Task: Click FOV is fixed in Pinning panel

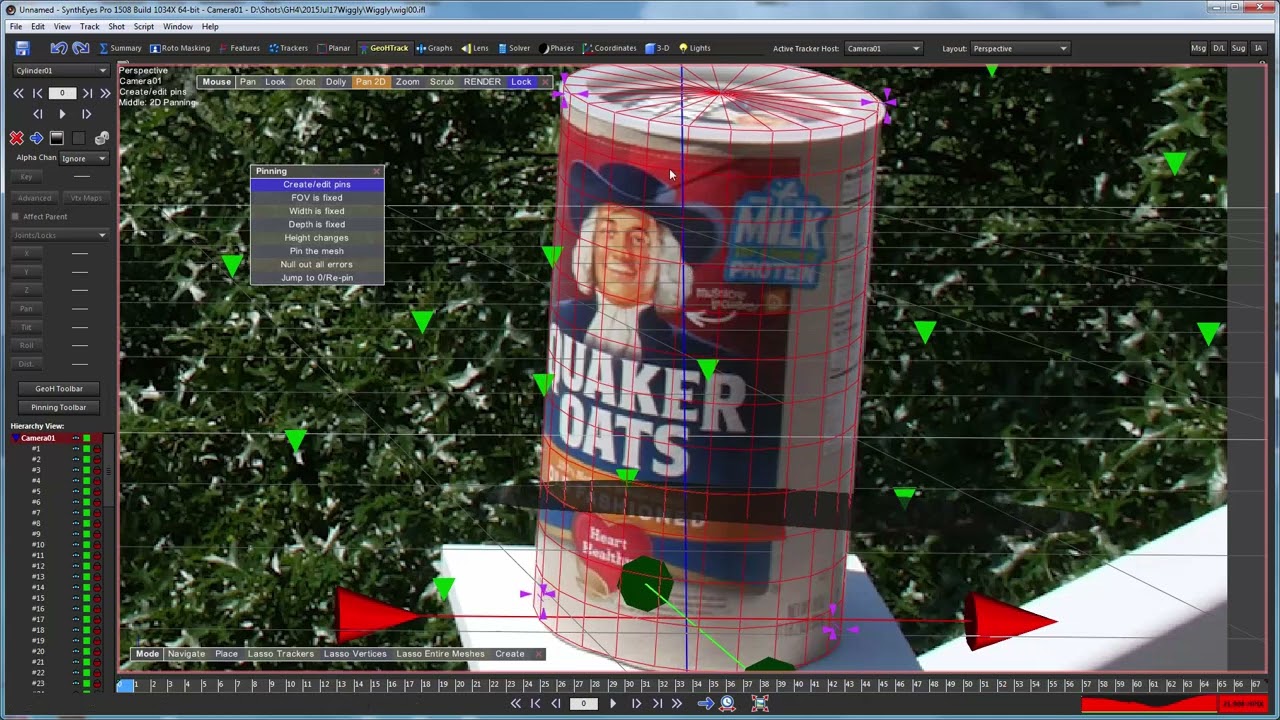Action: pyautogui.click(x=316, y=197)
